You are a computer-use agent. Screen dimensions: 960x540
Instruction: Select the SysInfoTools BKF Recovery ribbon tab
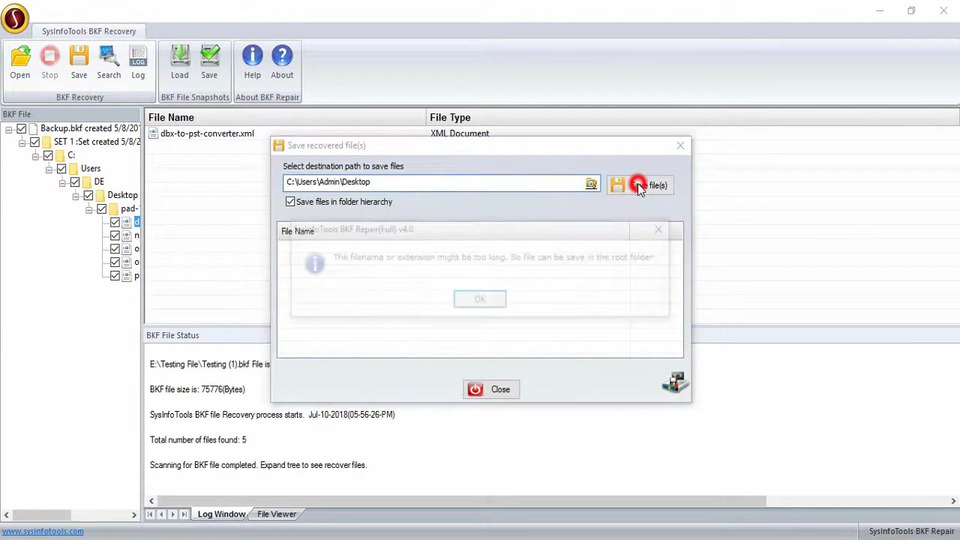[x=89, y=31]
